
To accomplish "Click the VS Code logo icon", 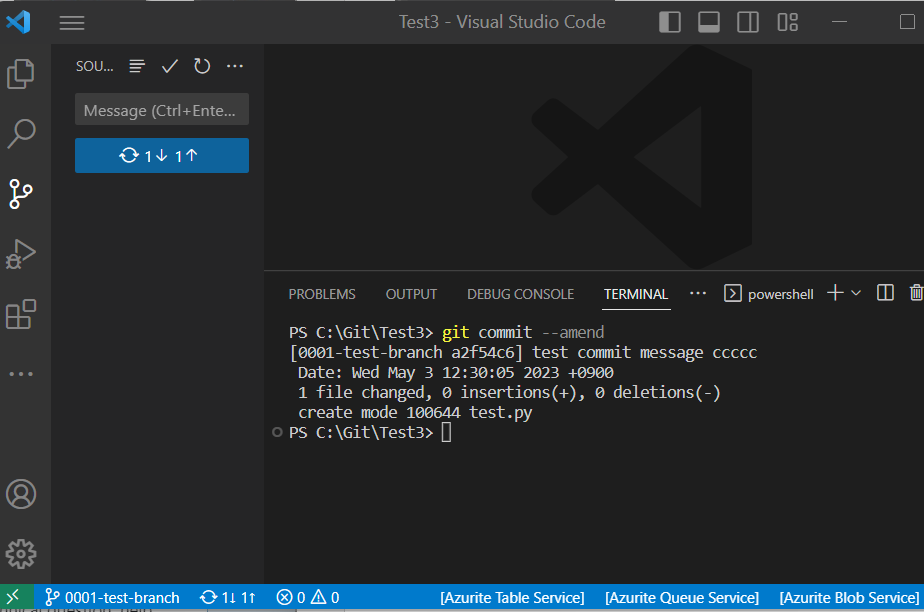I will click(x=18, y=22).
